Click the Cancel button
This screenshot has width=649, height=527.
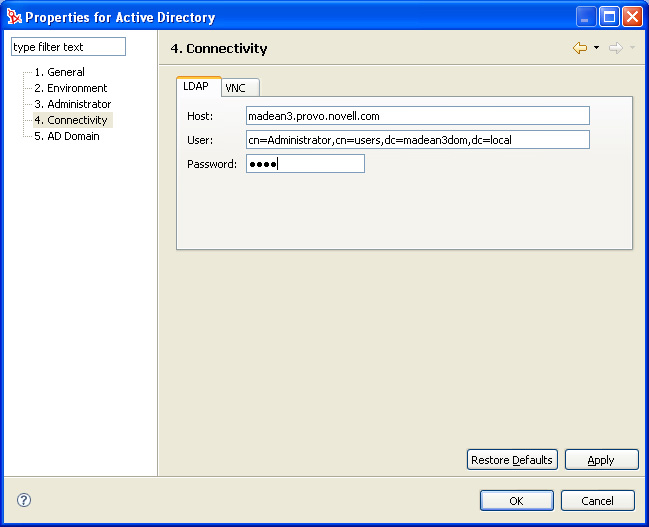click(x=598, y=501)
